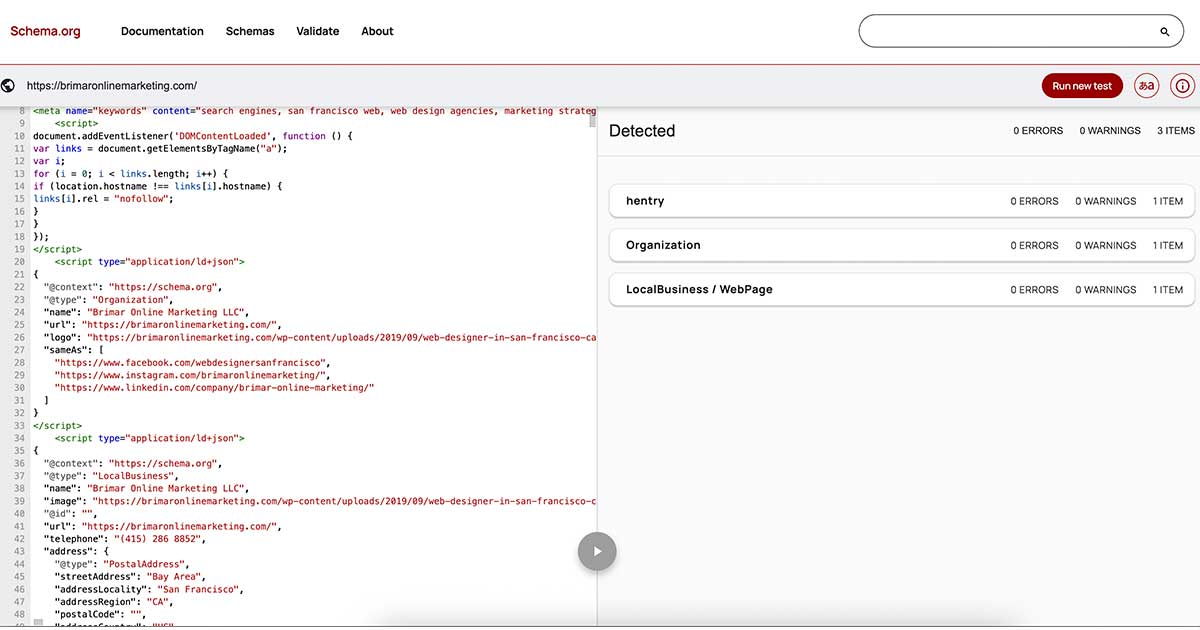1200x630 pixels.
Task: Click the var links getElementsByTagName line
Action: 160,148
